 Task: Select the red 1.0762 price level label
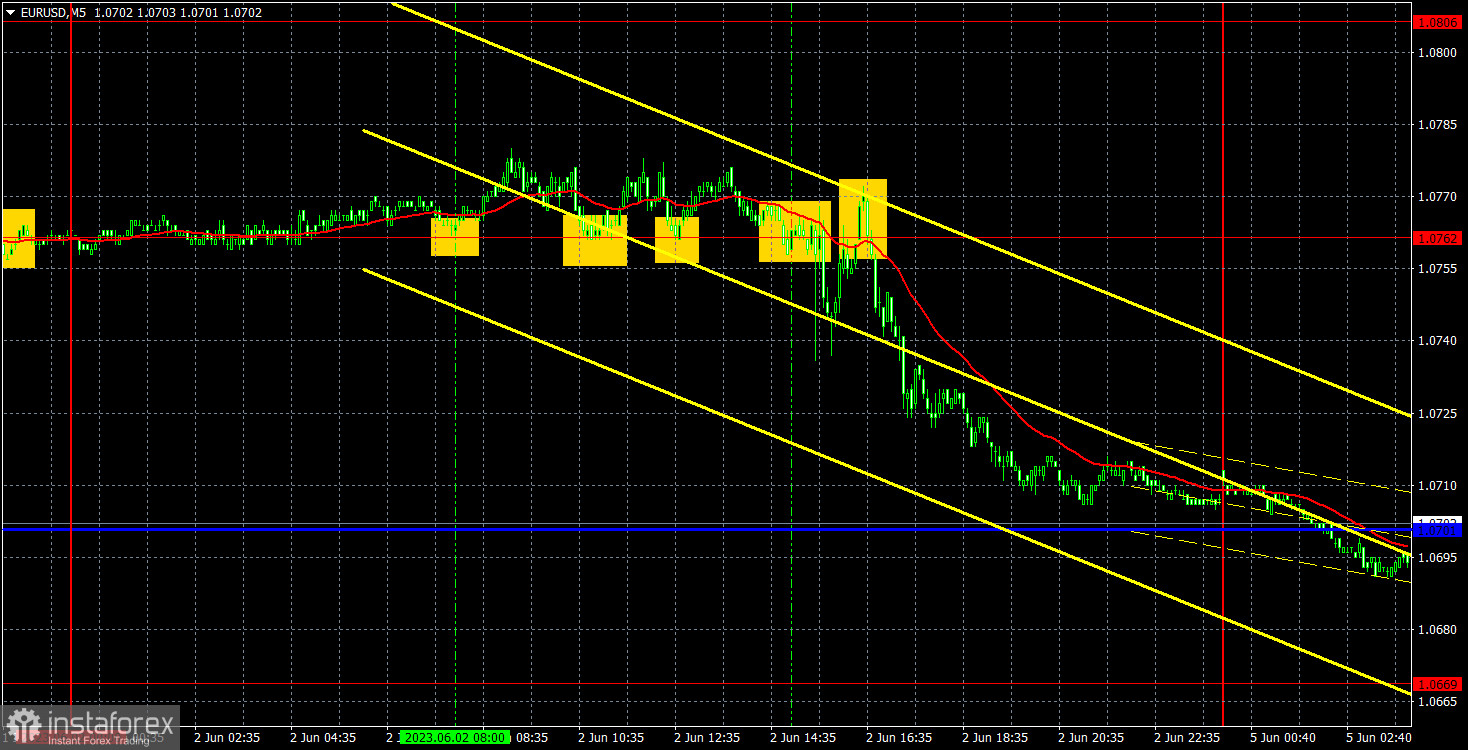tap(1438, 238)
